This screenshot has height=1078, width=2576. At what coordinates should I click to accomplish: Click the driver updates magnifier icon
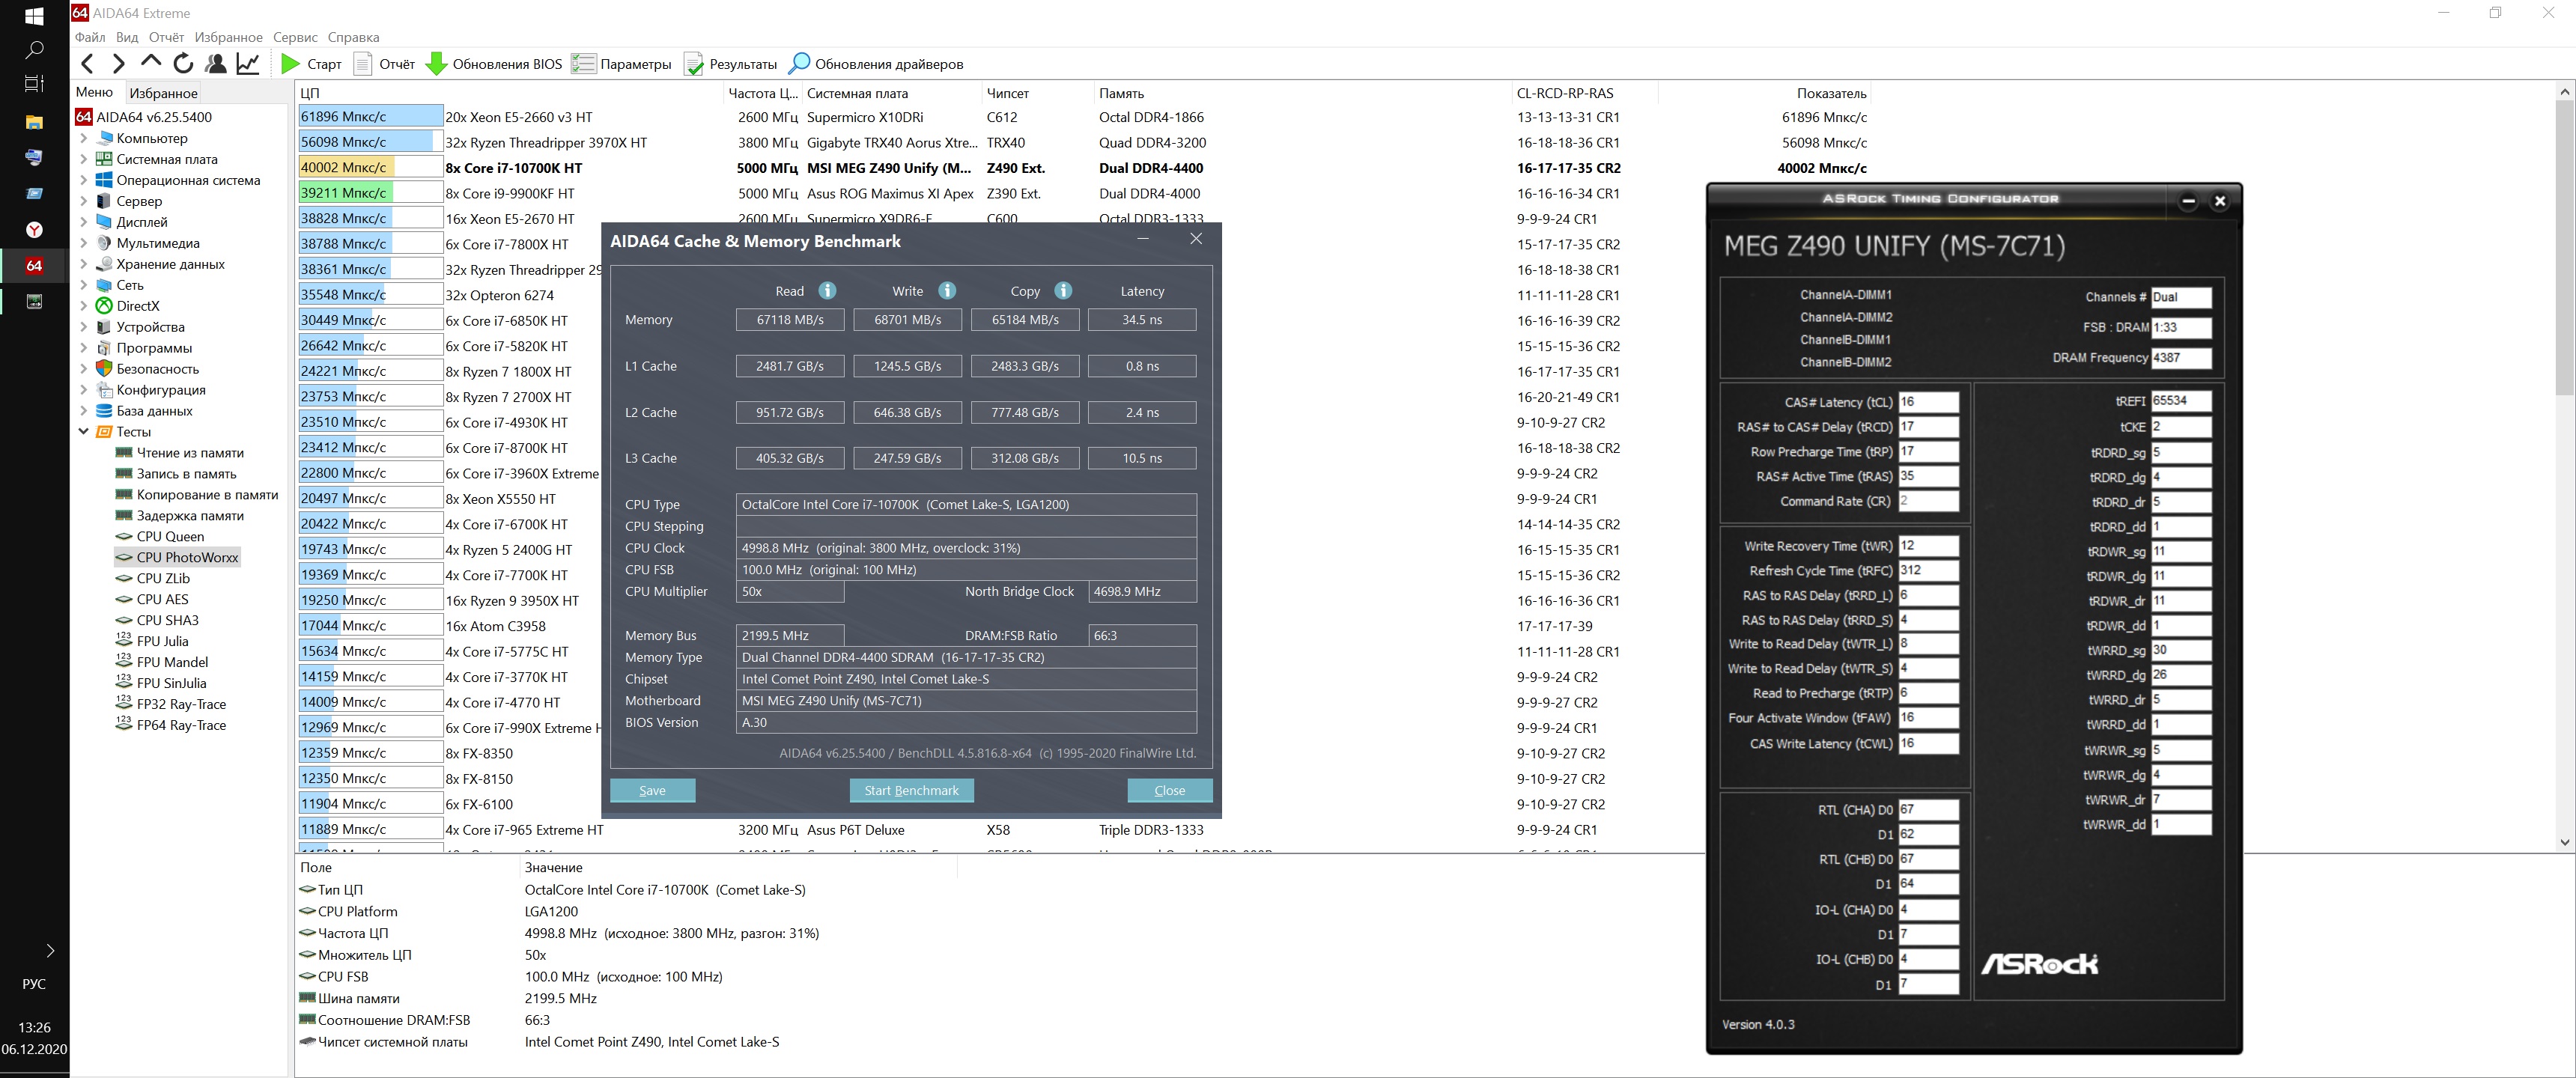[798, 64]
